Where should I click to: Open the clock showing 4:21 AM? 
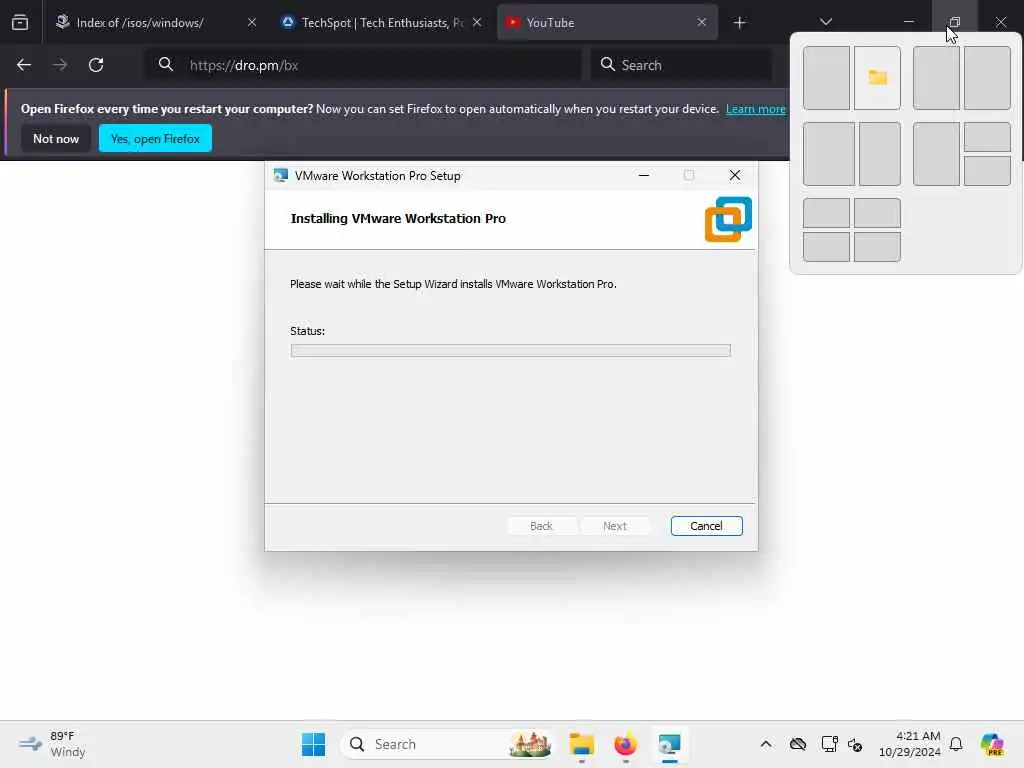(x=910, y=744)
